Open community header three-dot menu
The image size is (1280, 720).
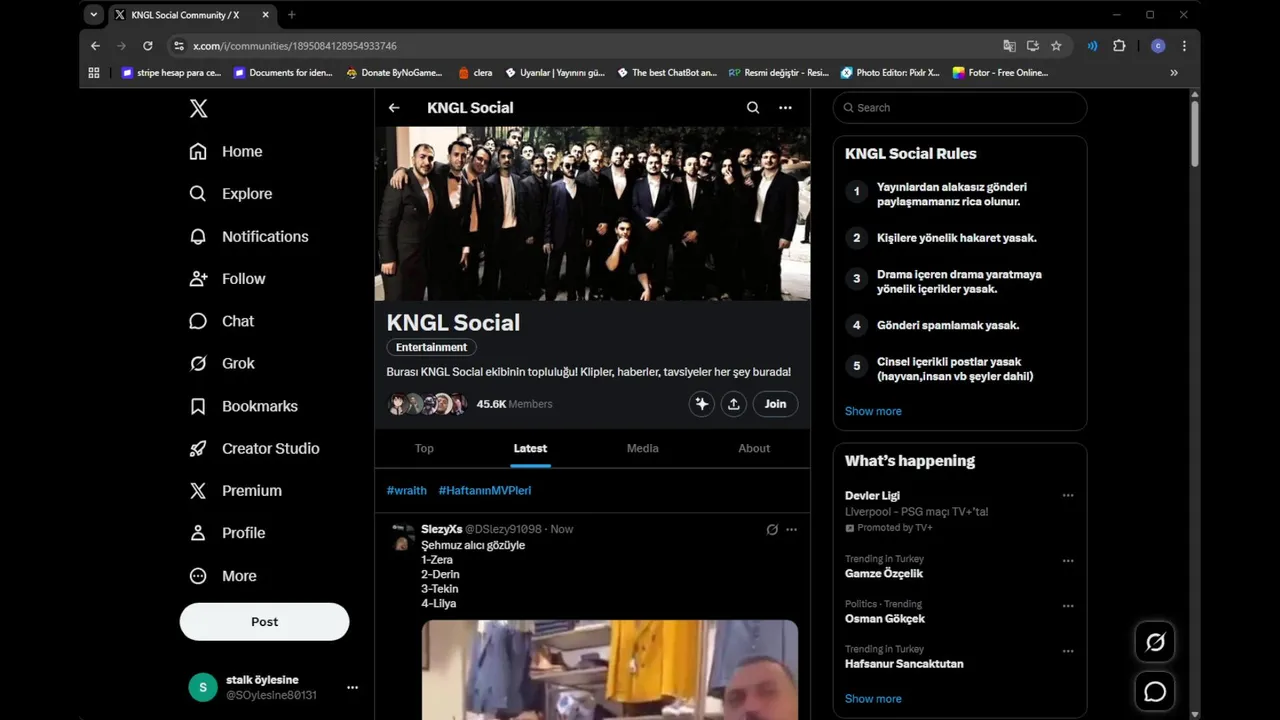point(785,108)
